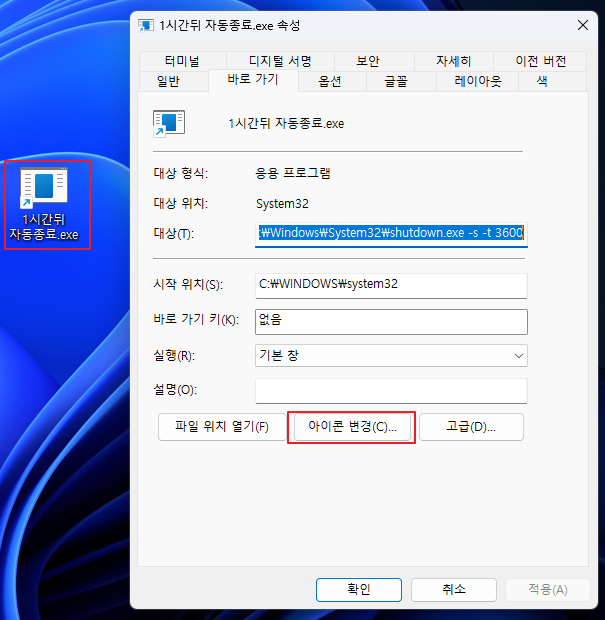Screen dimensions: 605x620
Task: Close the 속성 dialog with the X button
Action: pyautogui.click(x=582, y=25)
